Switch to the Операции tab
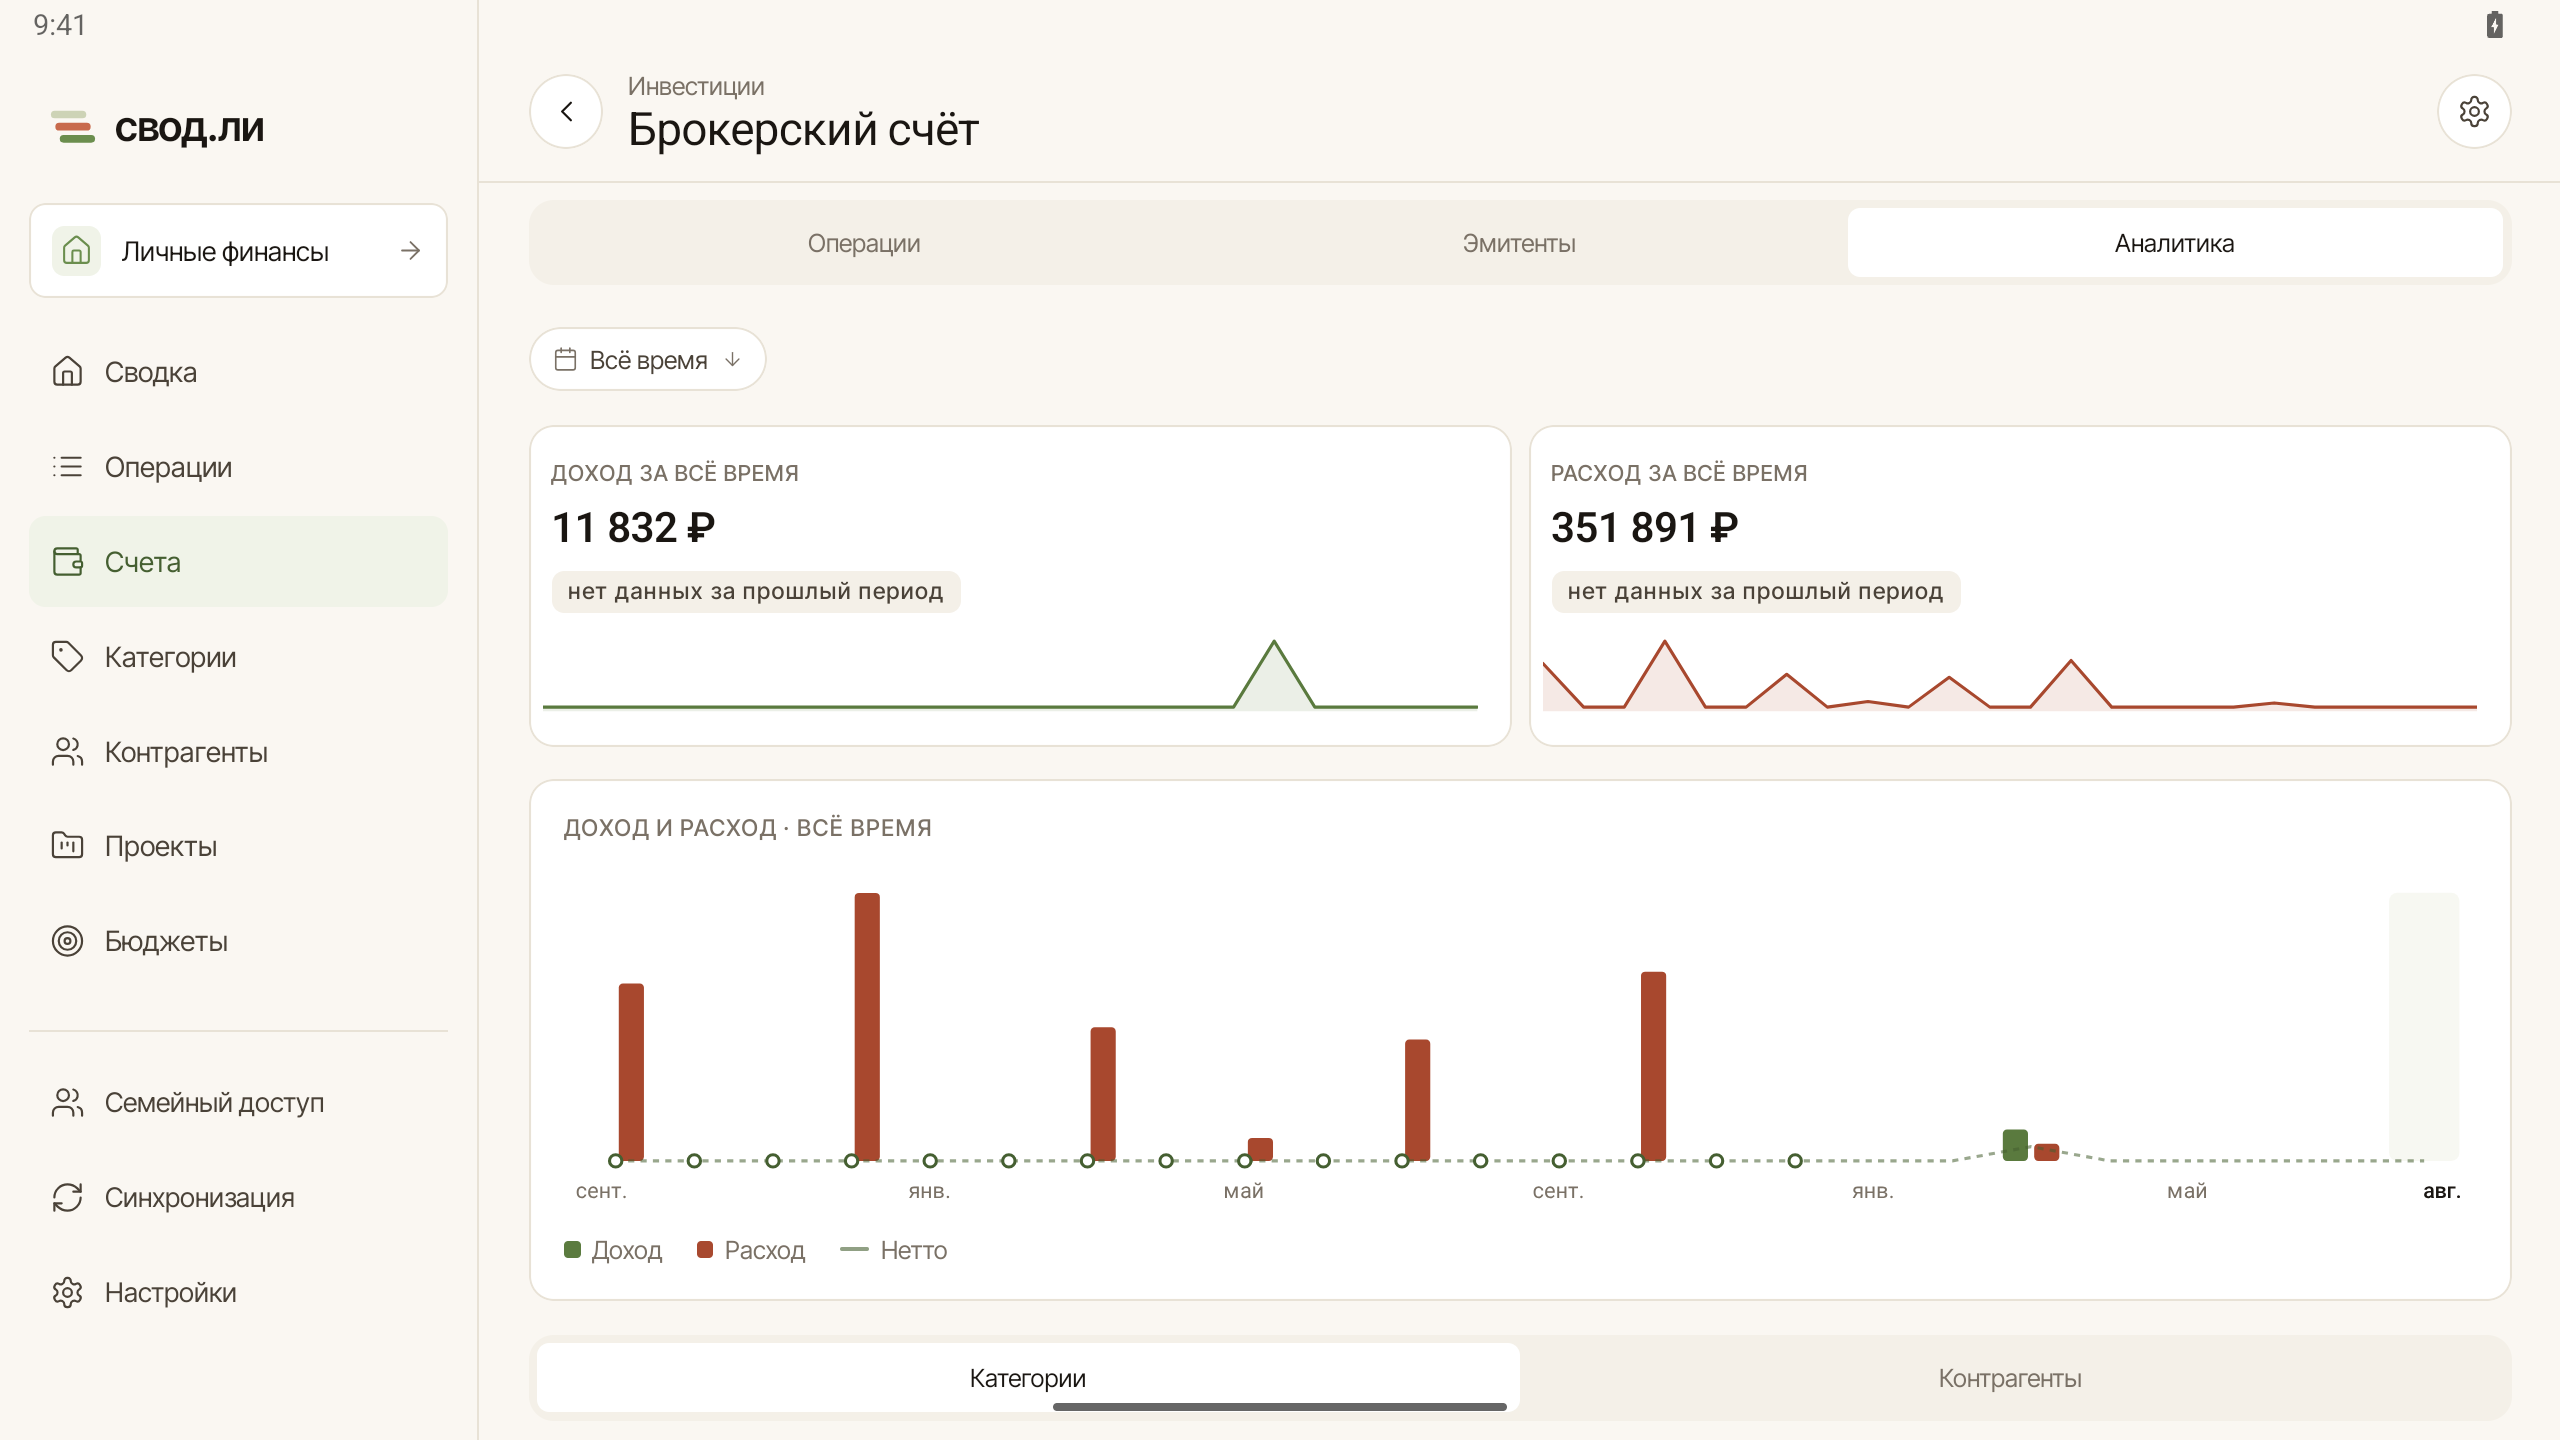2560x1440 pixels. tap(864, 243)
